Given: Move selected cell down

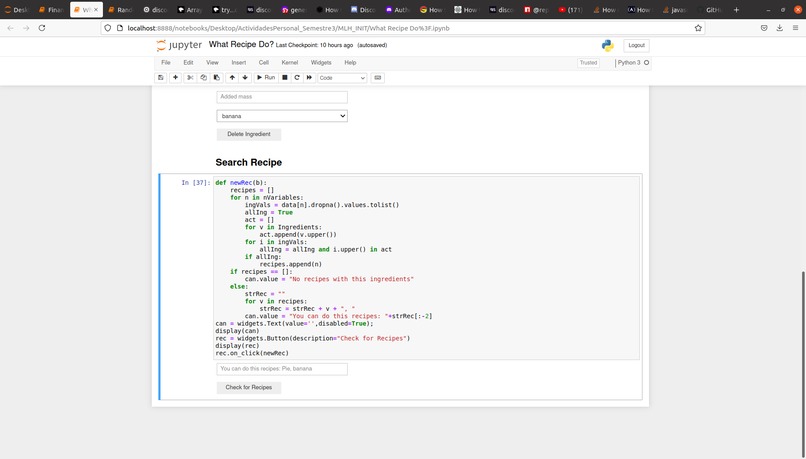Looking at the screenshot, I should [245, 78].
